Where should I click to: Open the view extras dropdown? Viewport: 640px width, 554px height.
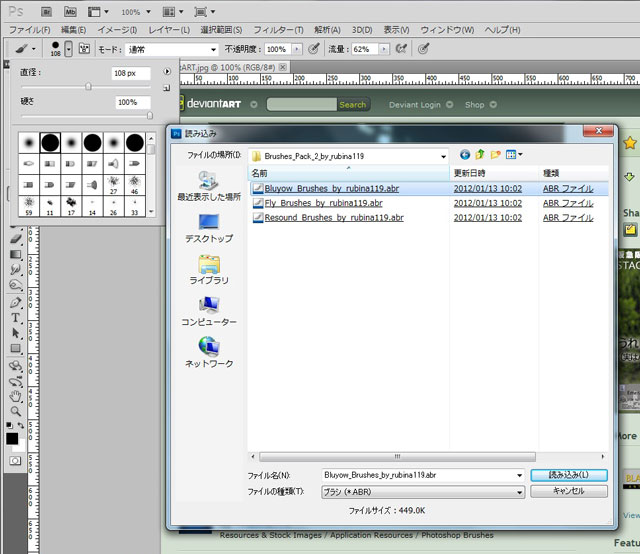tap(98, 12)
